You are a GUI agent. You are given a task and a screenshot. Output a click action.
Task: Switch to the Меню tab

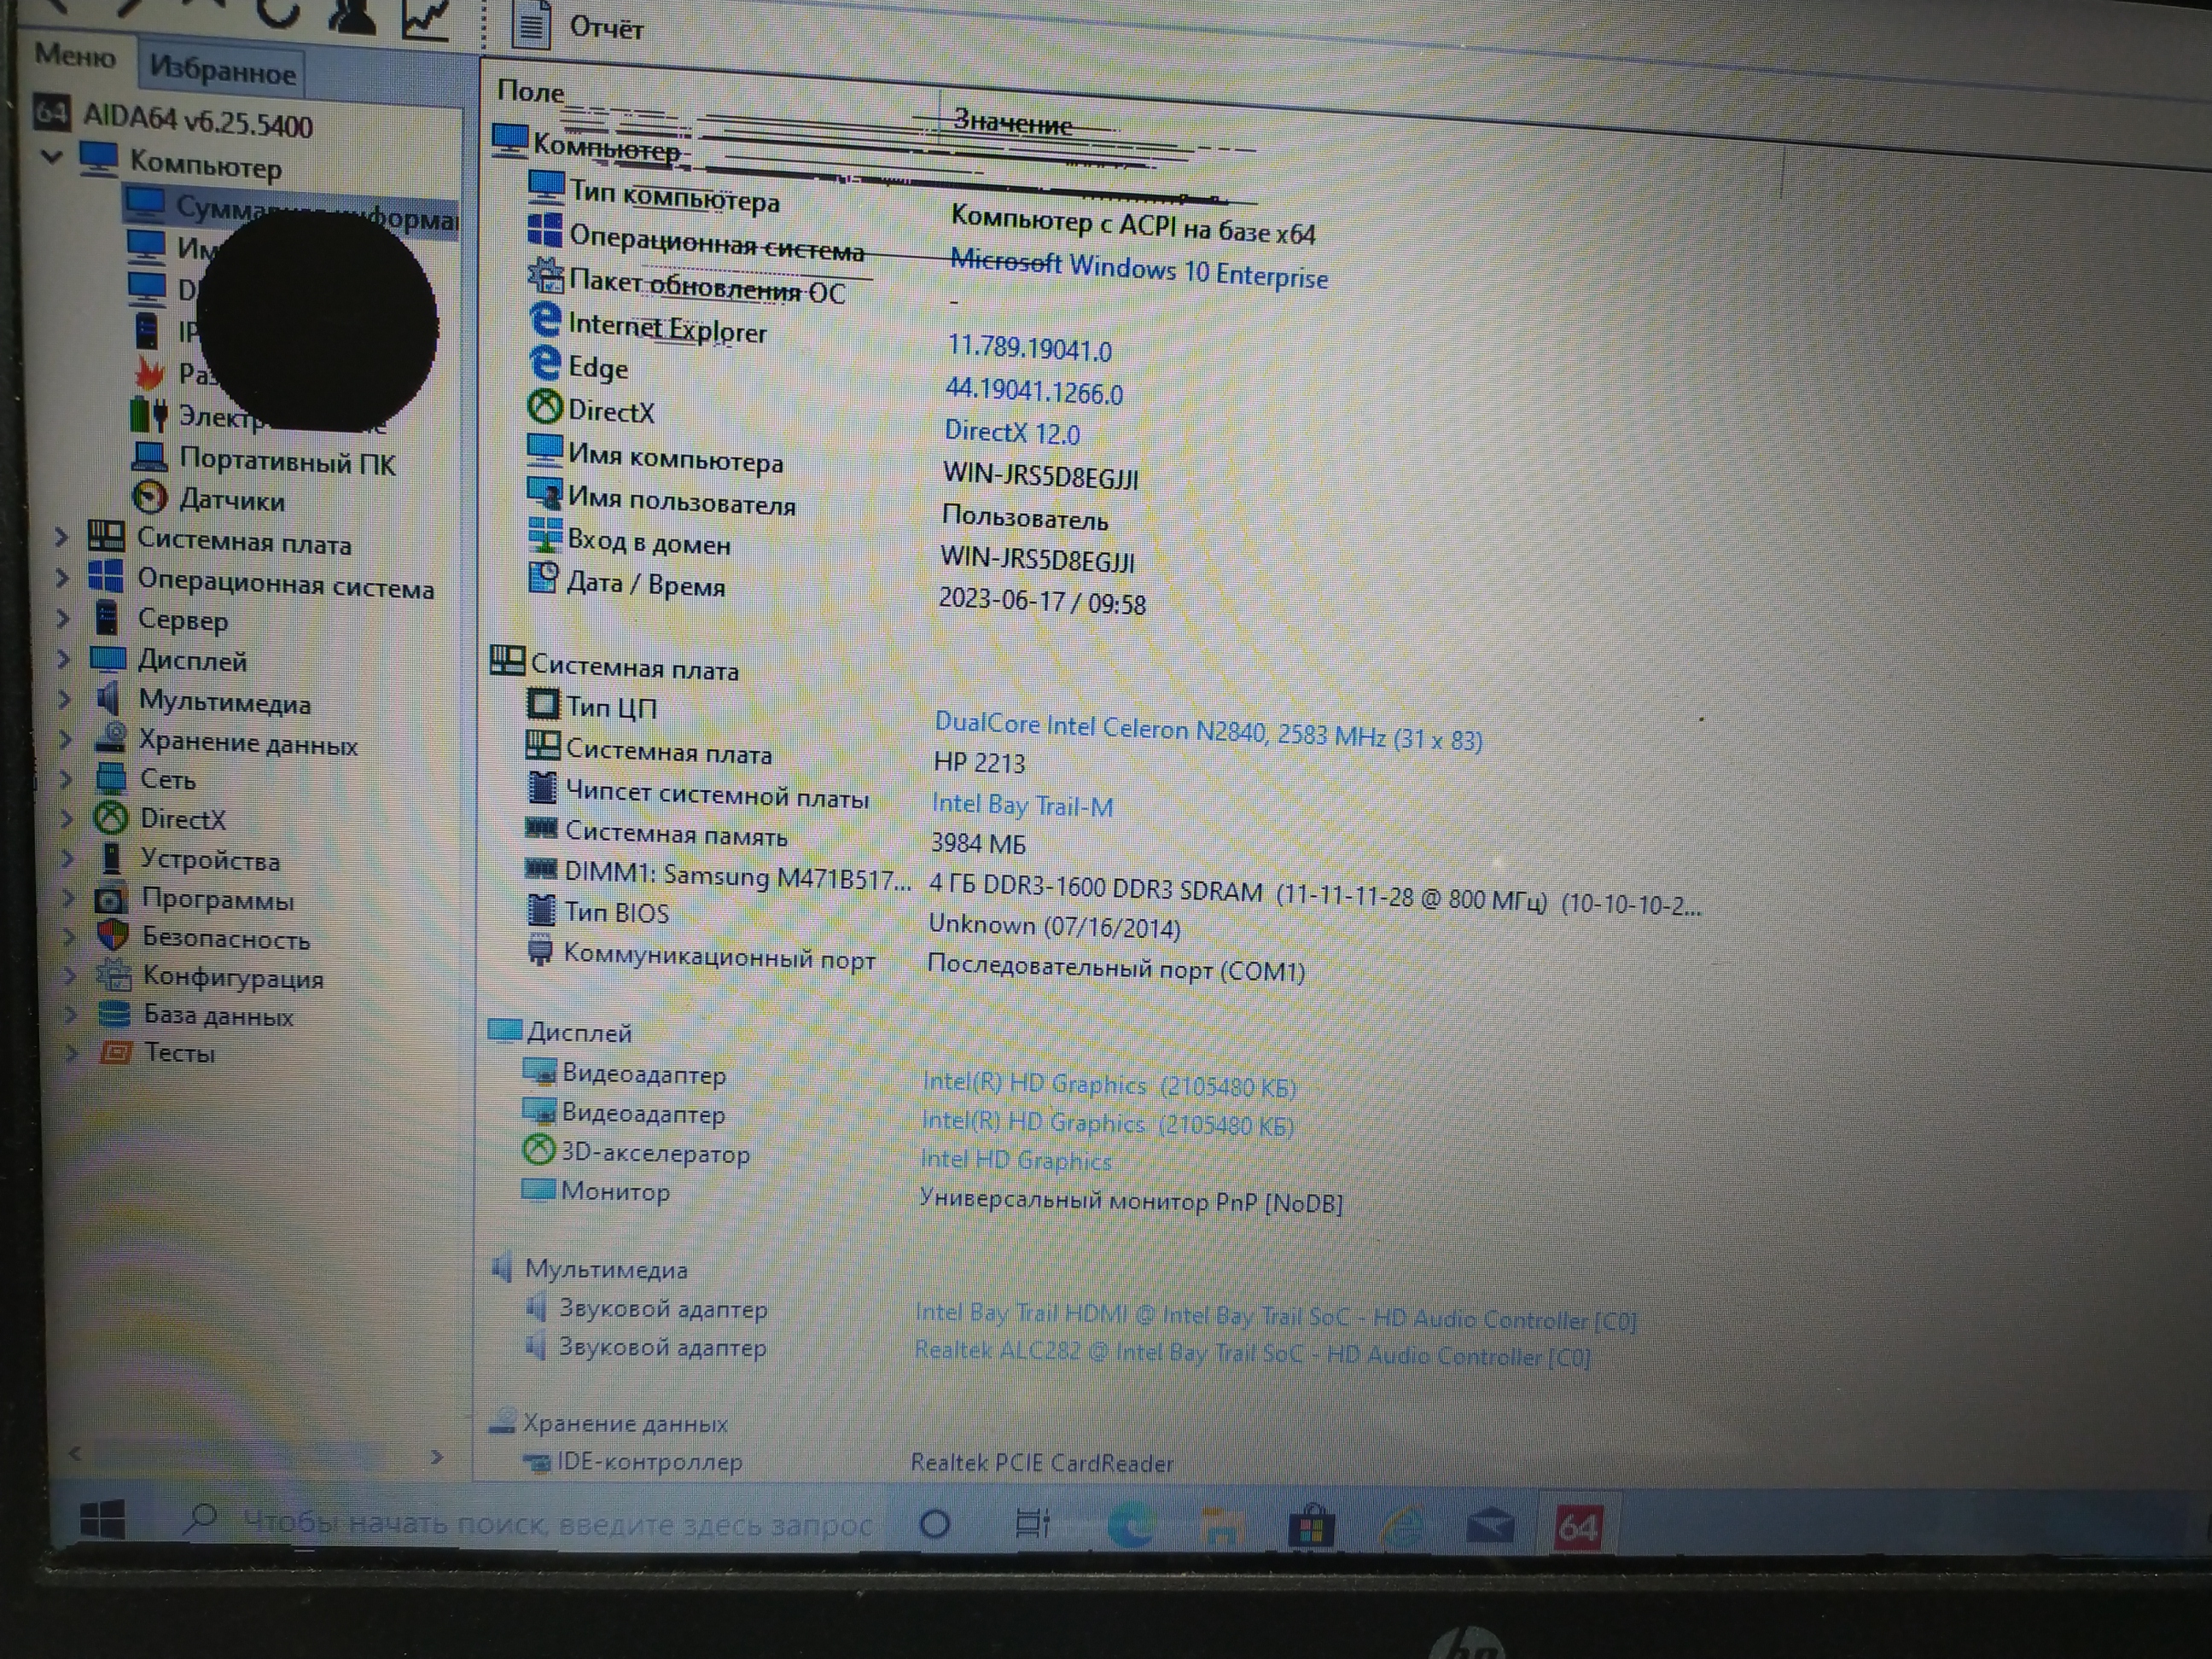point(75,56)
